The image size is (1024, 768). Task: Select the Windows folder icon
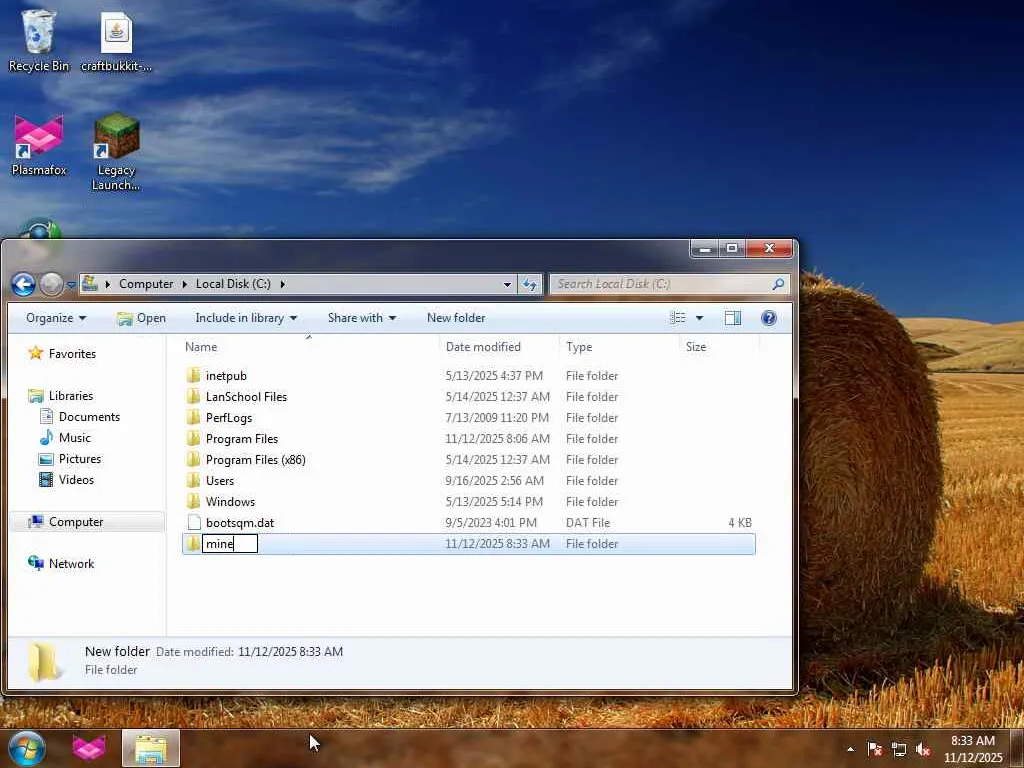pyautogui.click(x=193, y=502)
